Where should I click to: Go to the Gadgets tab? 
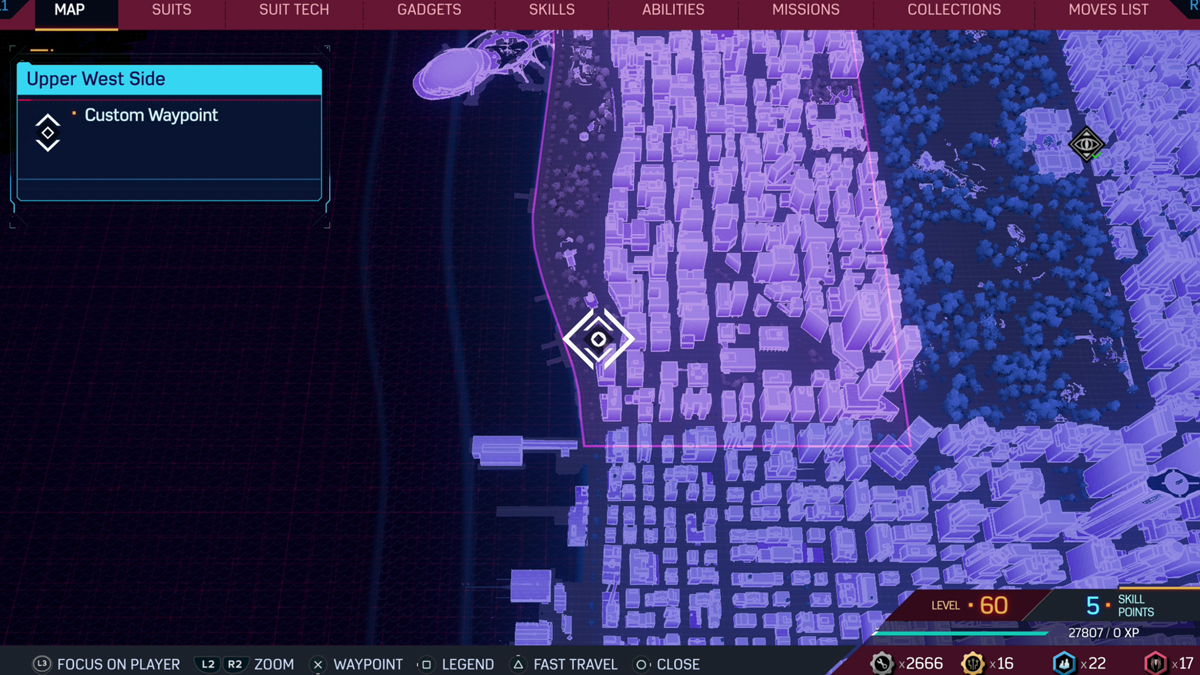(429, 10)
